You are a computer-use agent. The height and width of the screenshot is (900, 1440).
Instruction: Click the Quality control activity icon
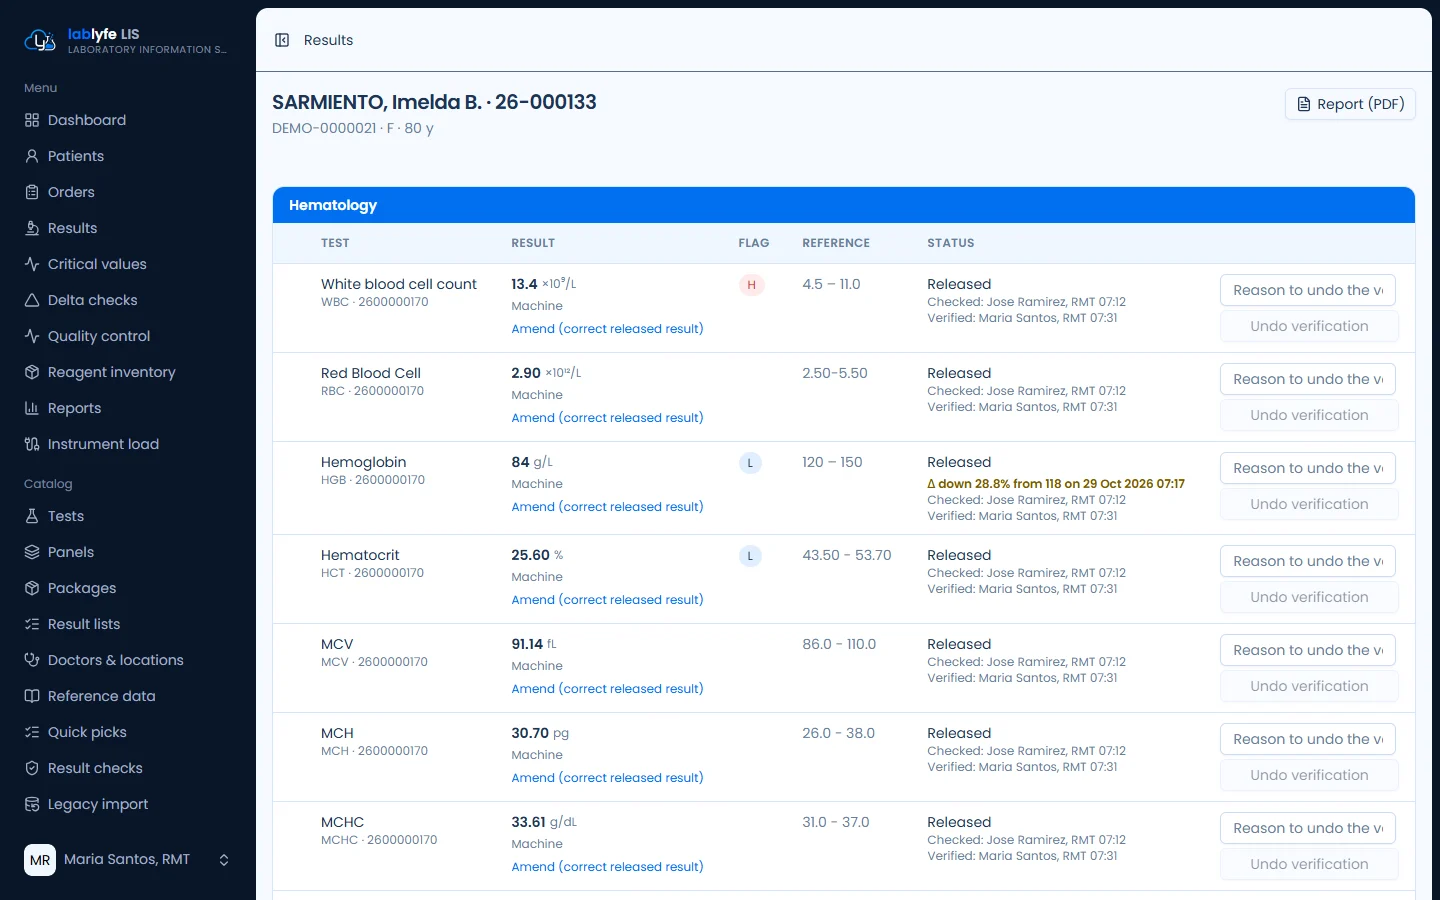[32, 336]
